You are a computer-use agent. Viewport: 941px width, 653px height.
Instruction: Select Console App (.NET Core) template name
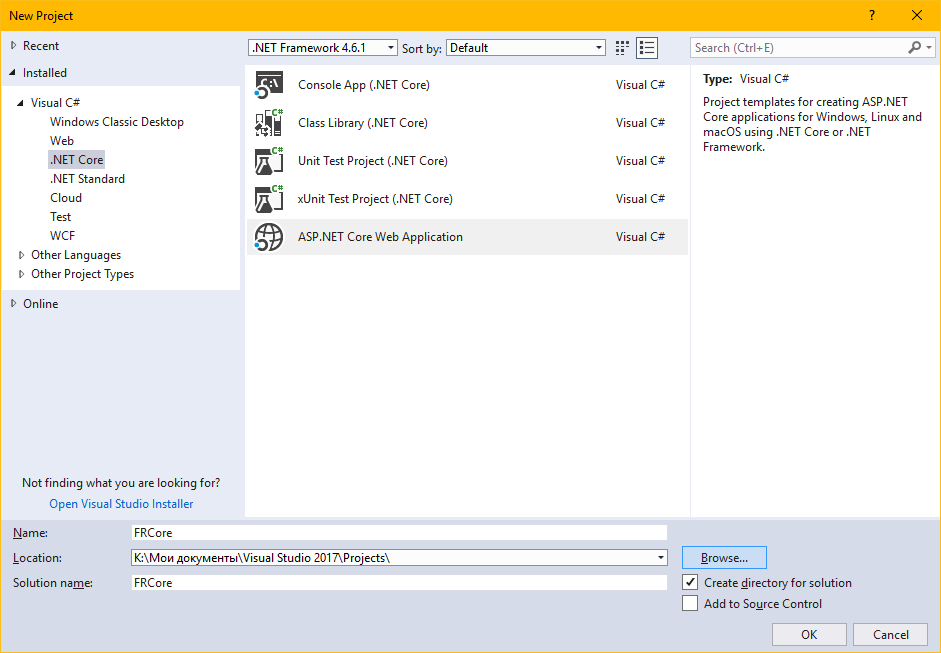point(364,85)
